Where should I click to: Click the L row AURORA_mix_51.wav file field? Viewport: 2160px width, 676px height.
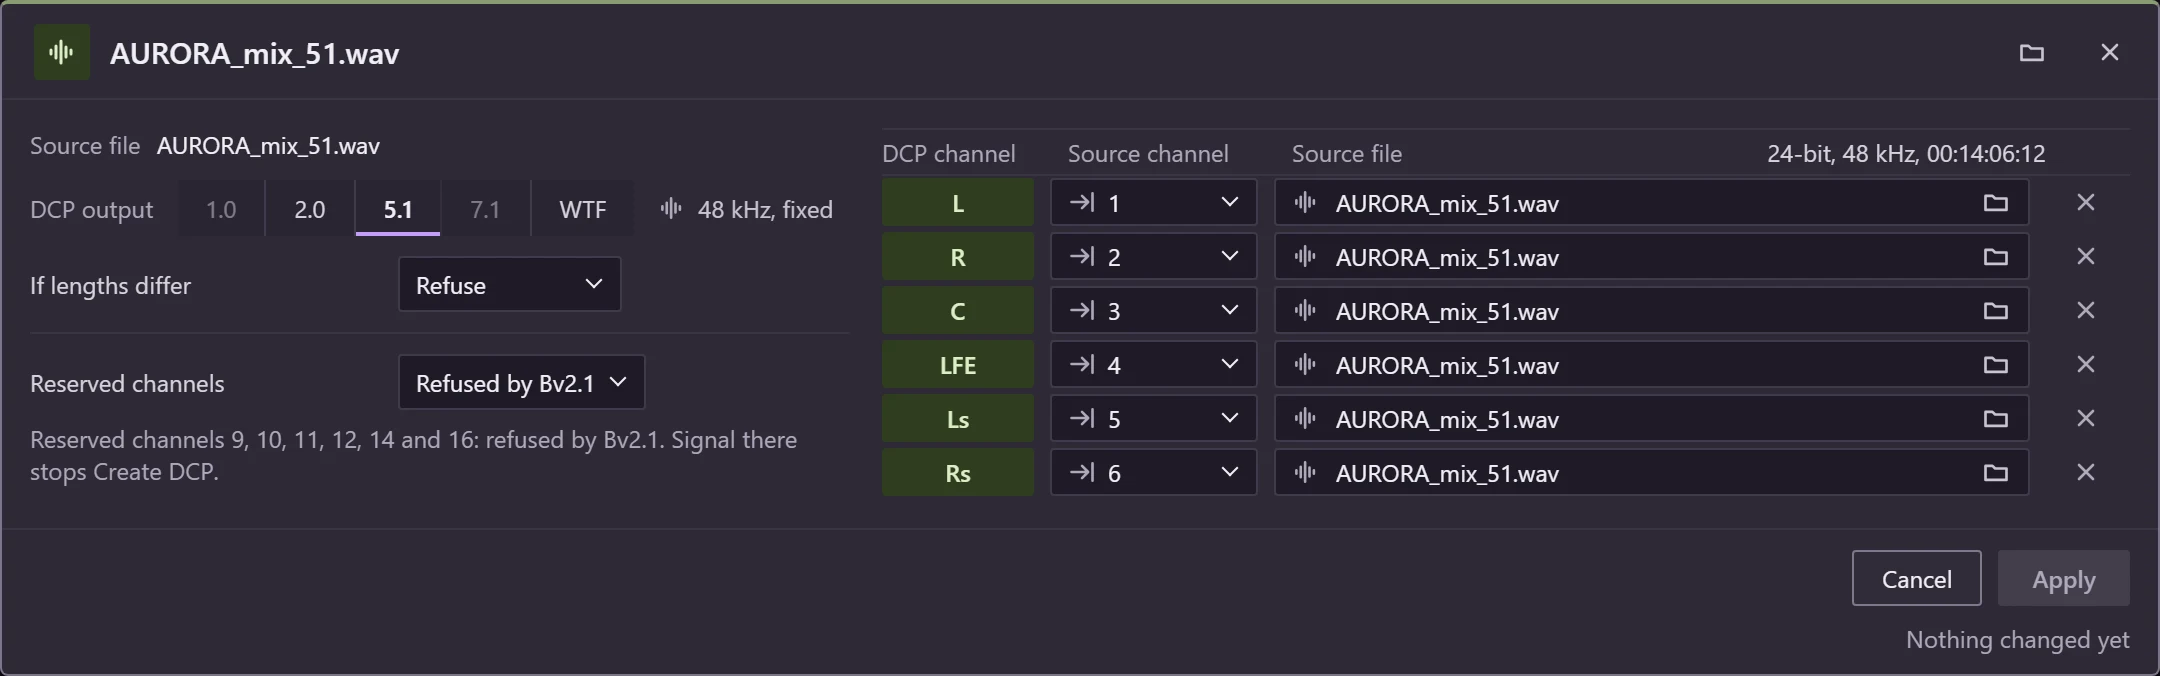[x=1651, y=203]
